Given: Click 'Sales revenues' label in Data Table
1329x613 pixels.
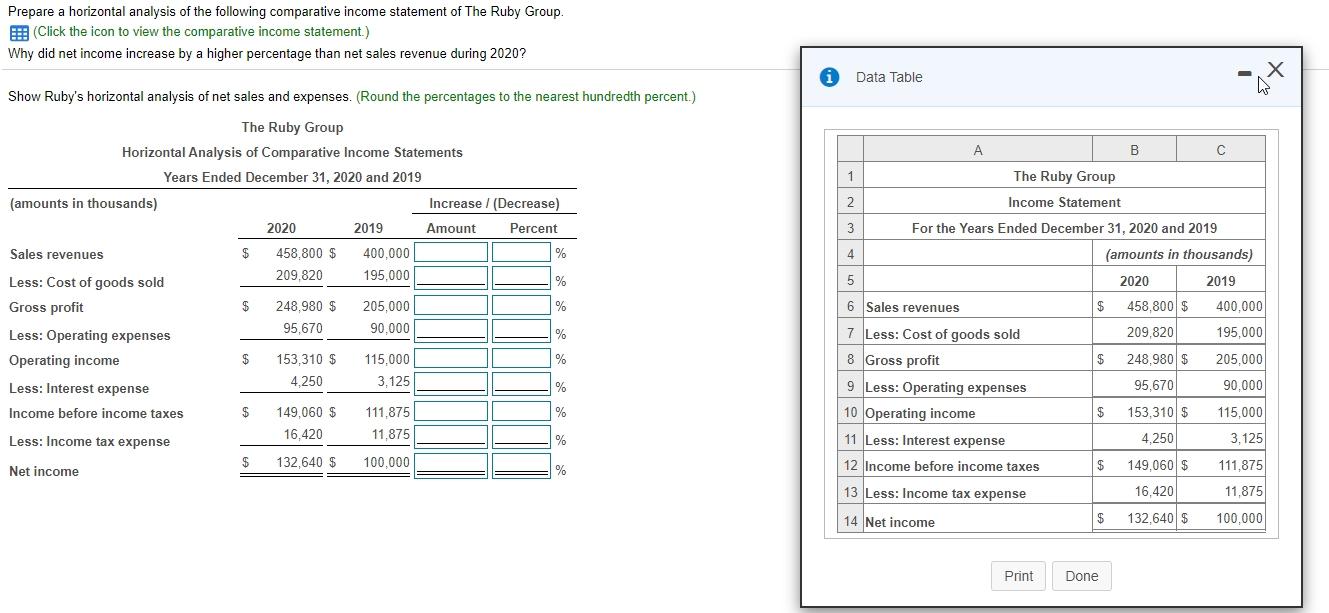Looking at the screenshot, I should [912, 307].
